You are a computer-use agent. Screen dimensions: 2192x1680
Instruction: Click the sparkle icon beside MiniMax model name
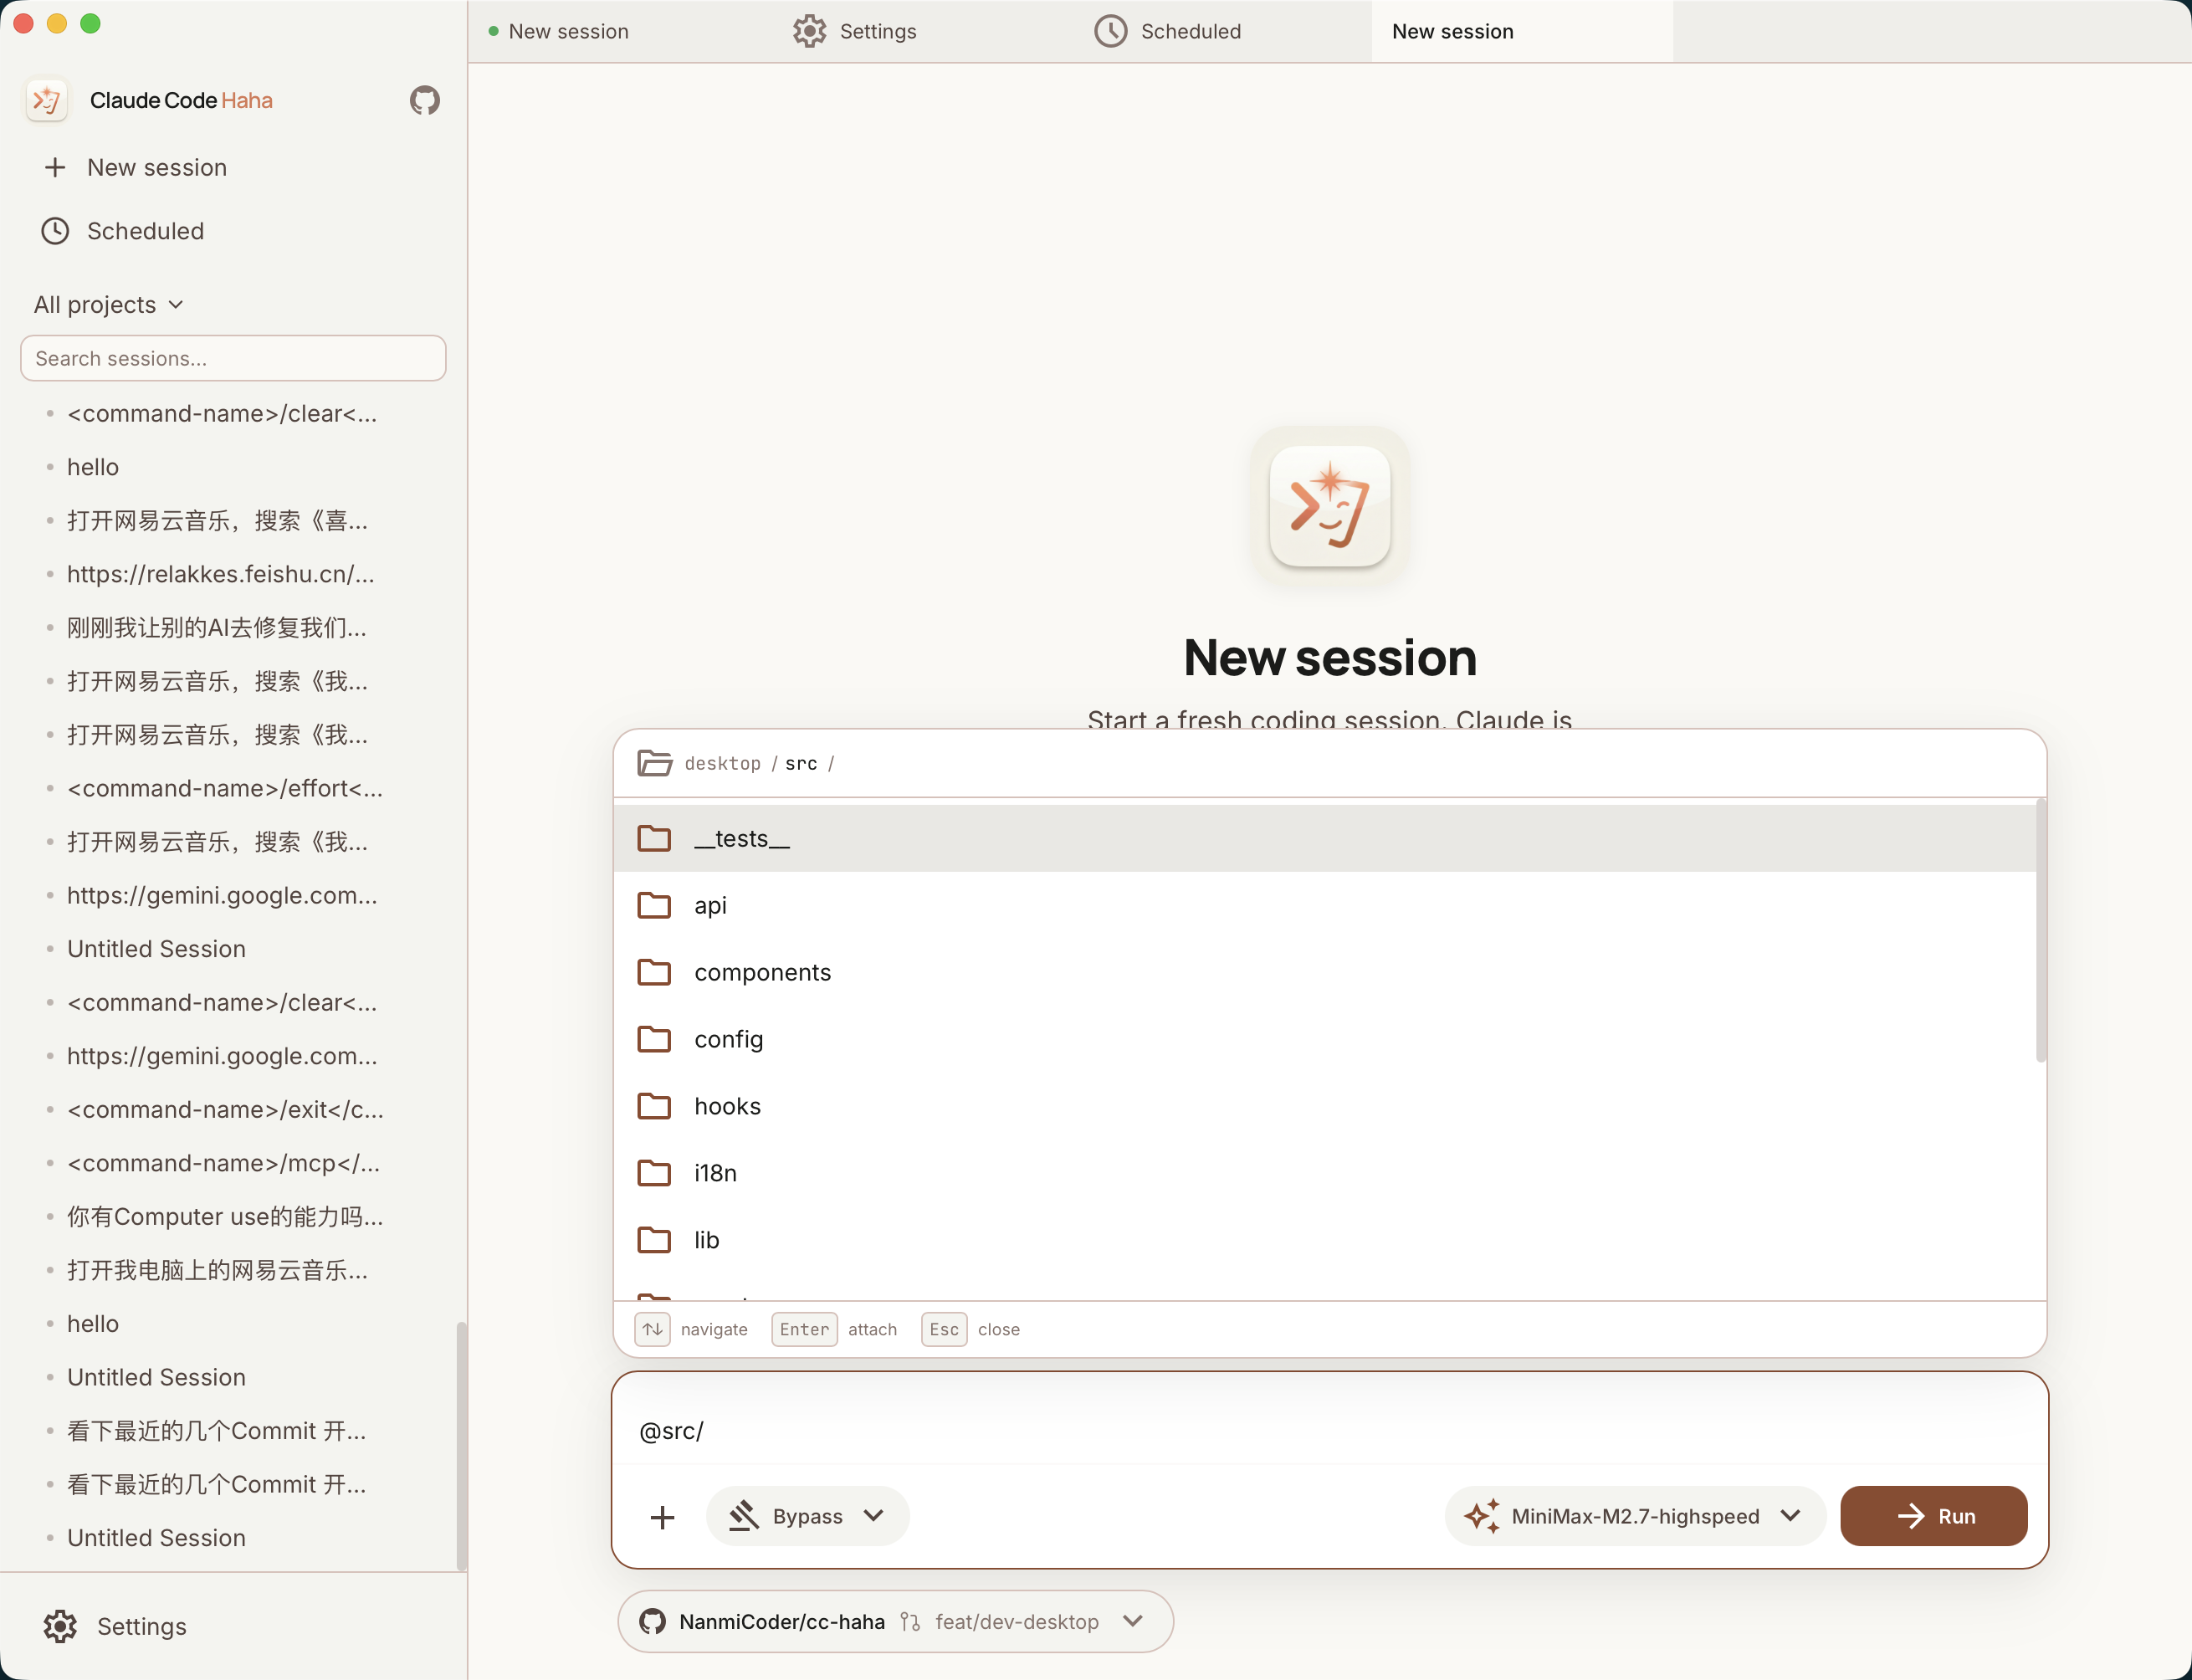point(1482,1516)
